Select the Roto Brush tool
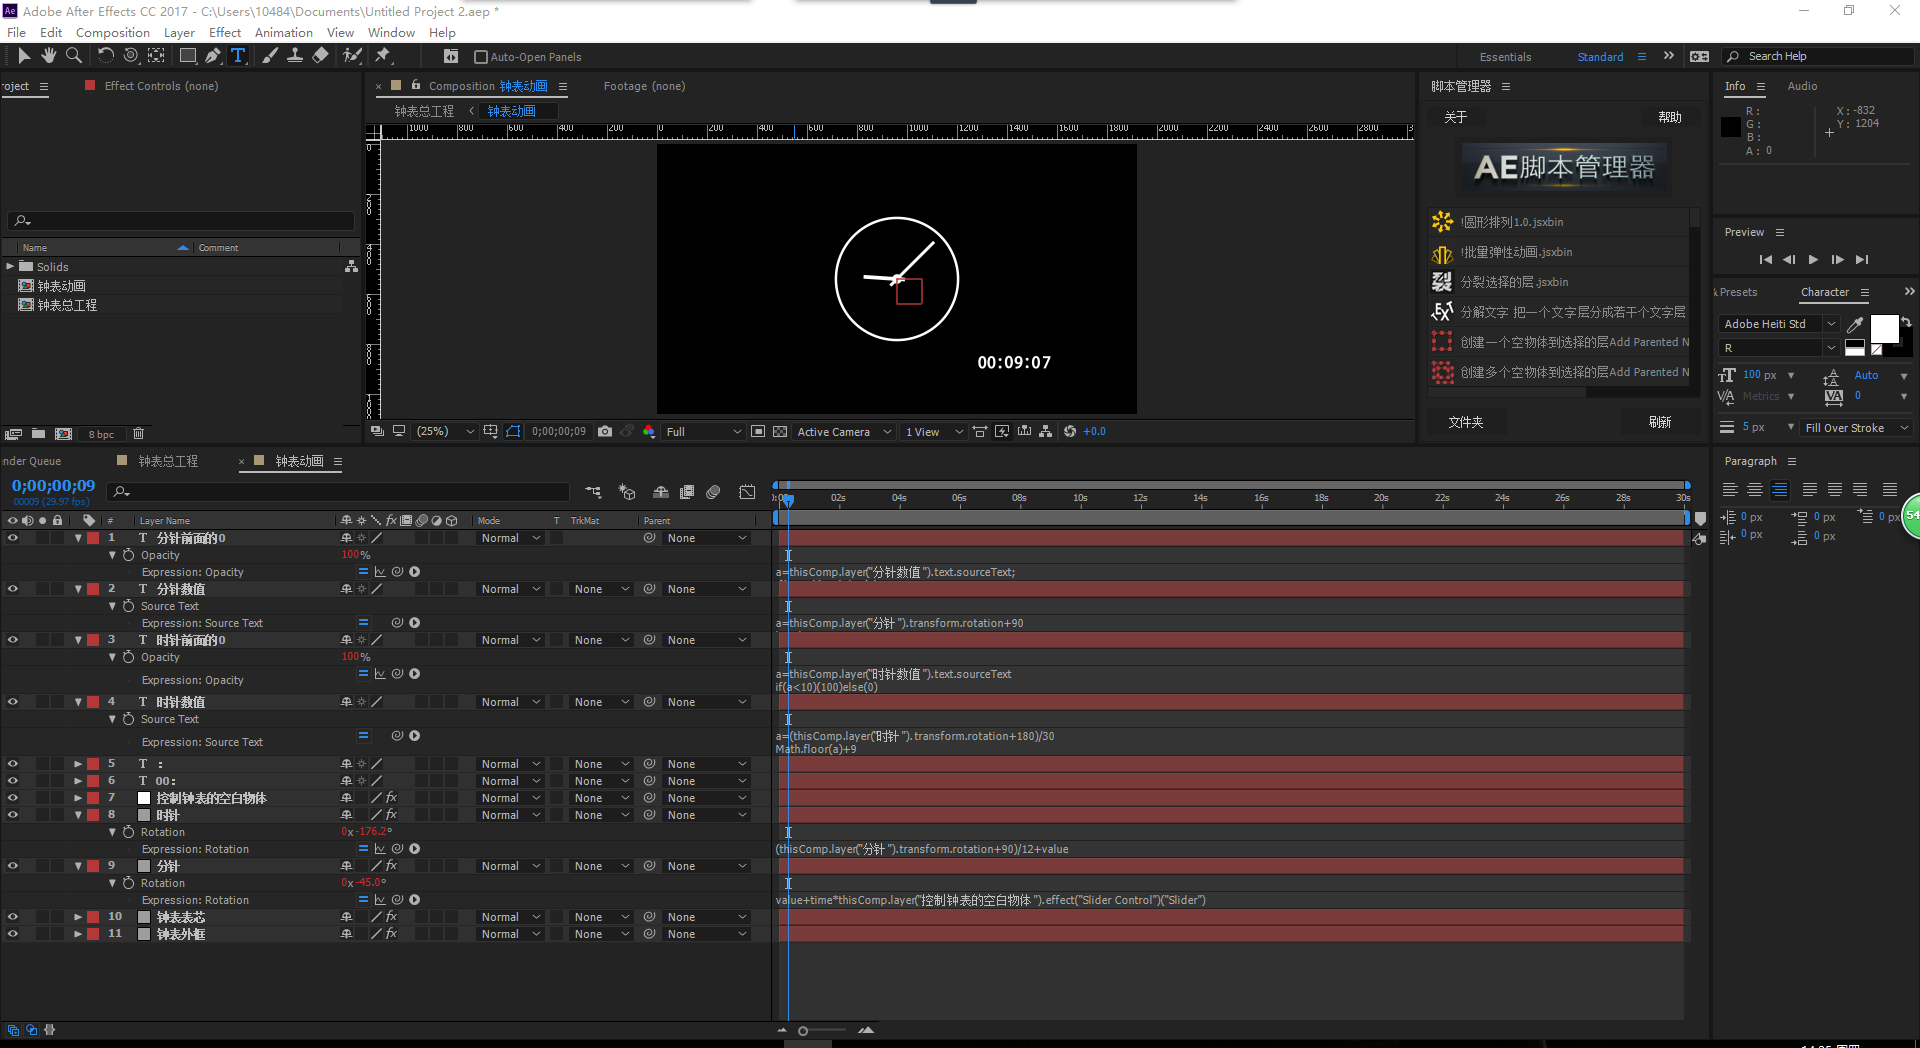This screenshot has height=1048, width=1920. point(352,56)
